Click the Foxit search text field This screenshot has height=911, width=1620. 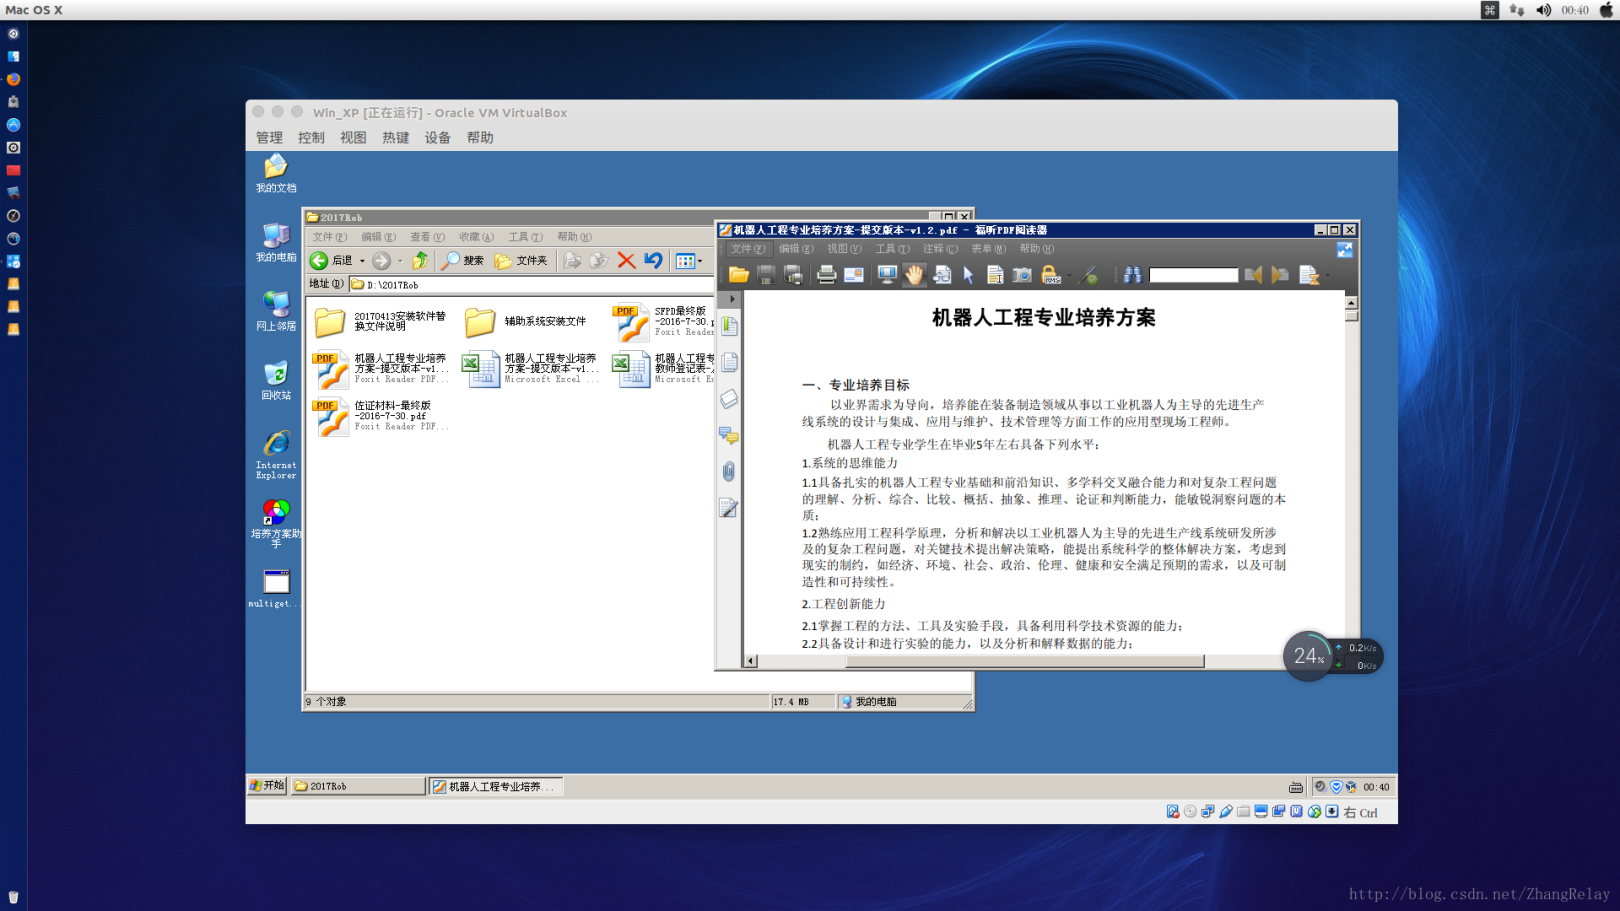tap(1193, 275)
